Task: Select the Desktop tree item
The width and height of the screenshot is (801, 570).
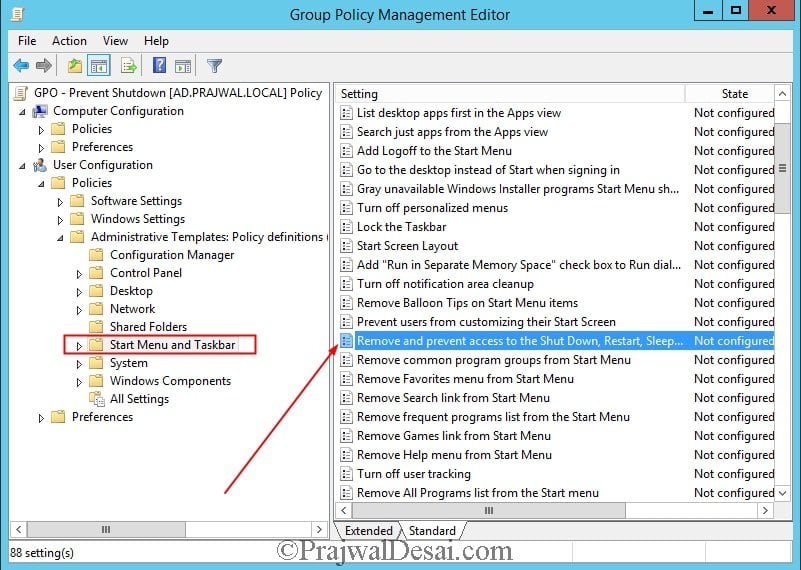Action: (x=131, y=291)
